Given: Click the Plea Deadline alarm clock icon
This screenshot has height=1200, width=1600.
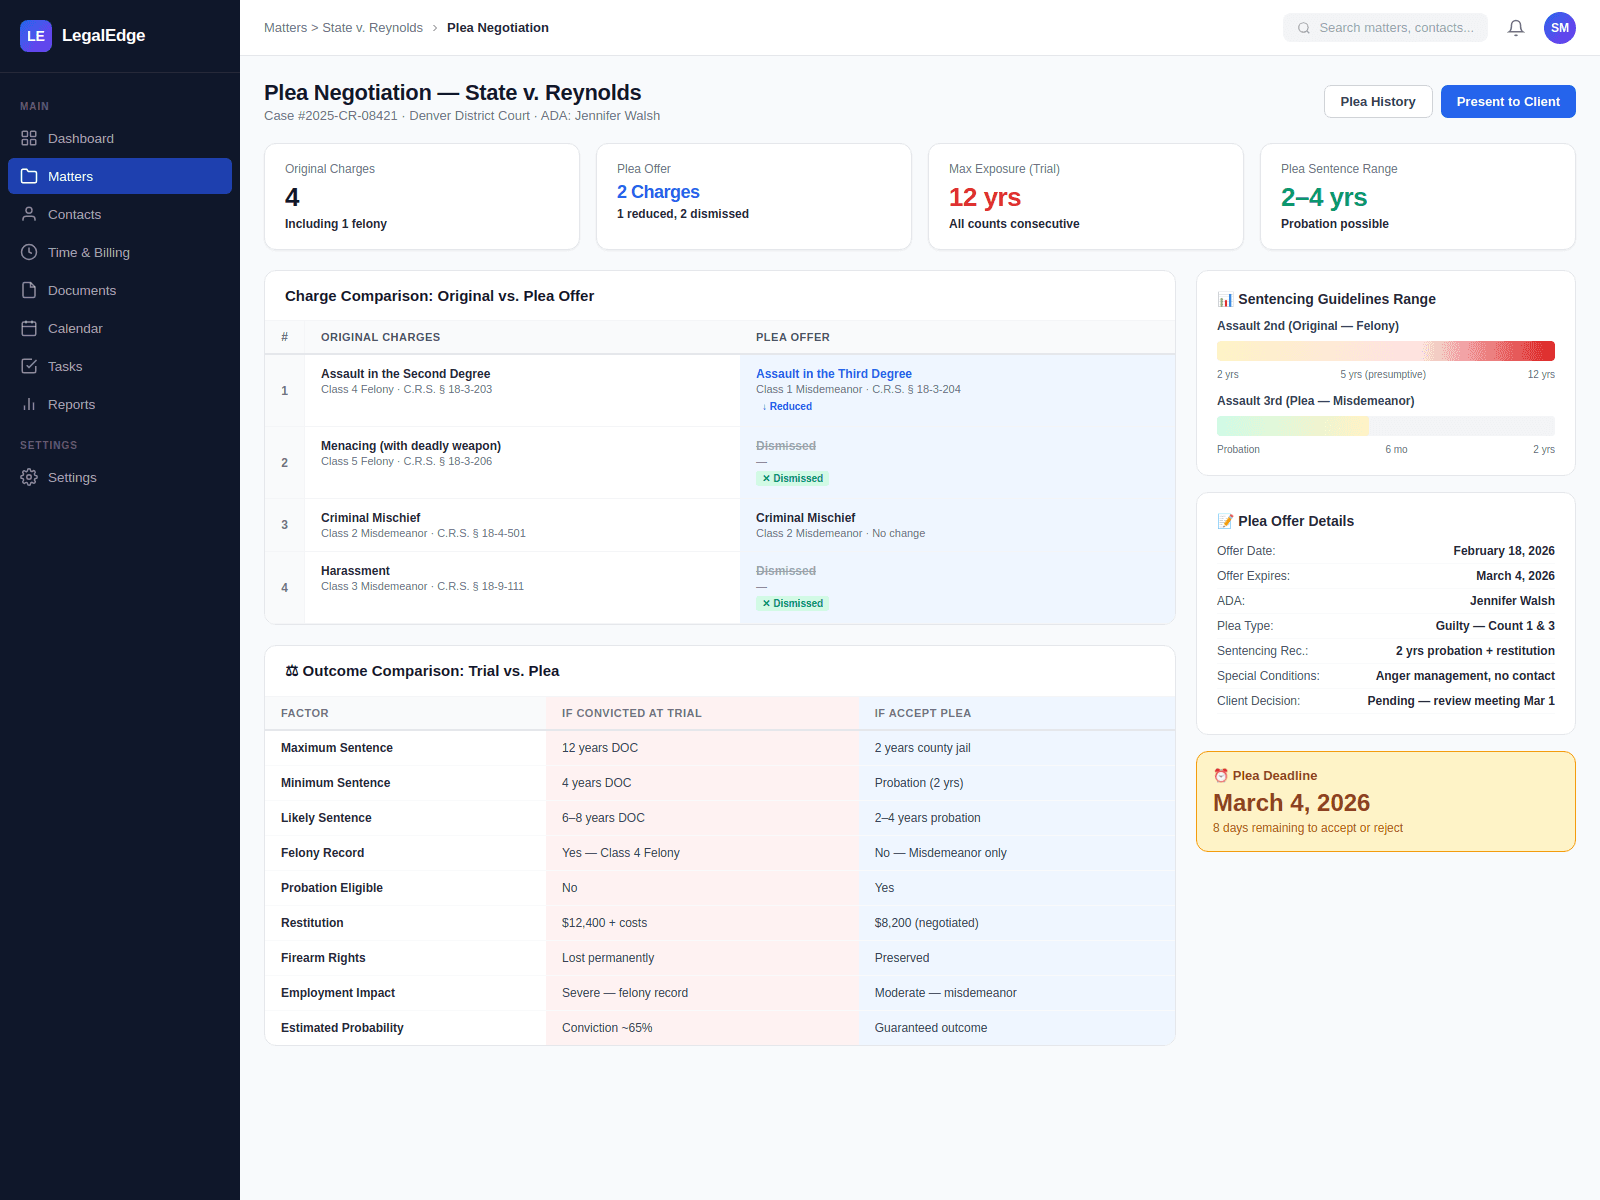Looking at the screenshot, I should click(x=1221, y=775).
